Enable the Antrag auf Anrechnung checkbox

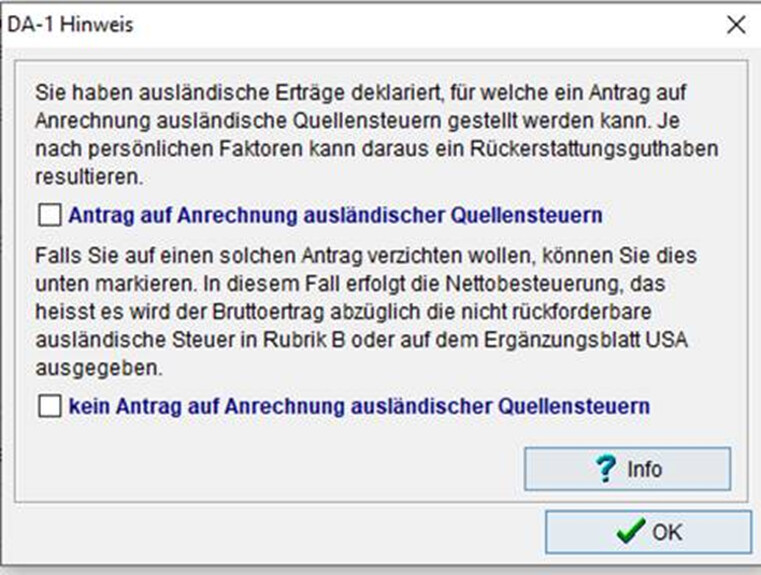click(x=48, y=214)
